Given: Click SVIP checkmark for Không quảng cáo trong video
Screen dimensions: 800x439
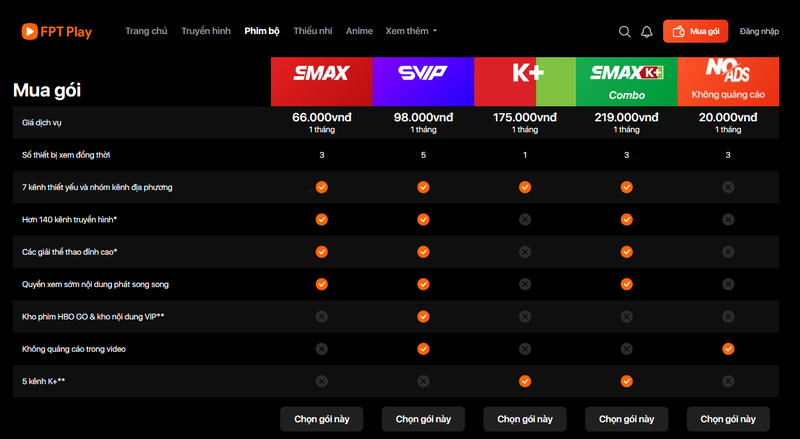Looking at the screenshot, I should 423,349.
